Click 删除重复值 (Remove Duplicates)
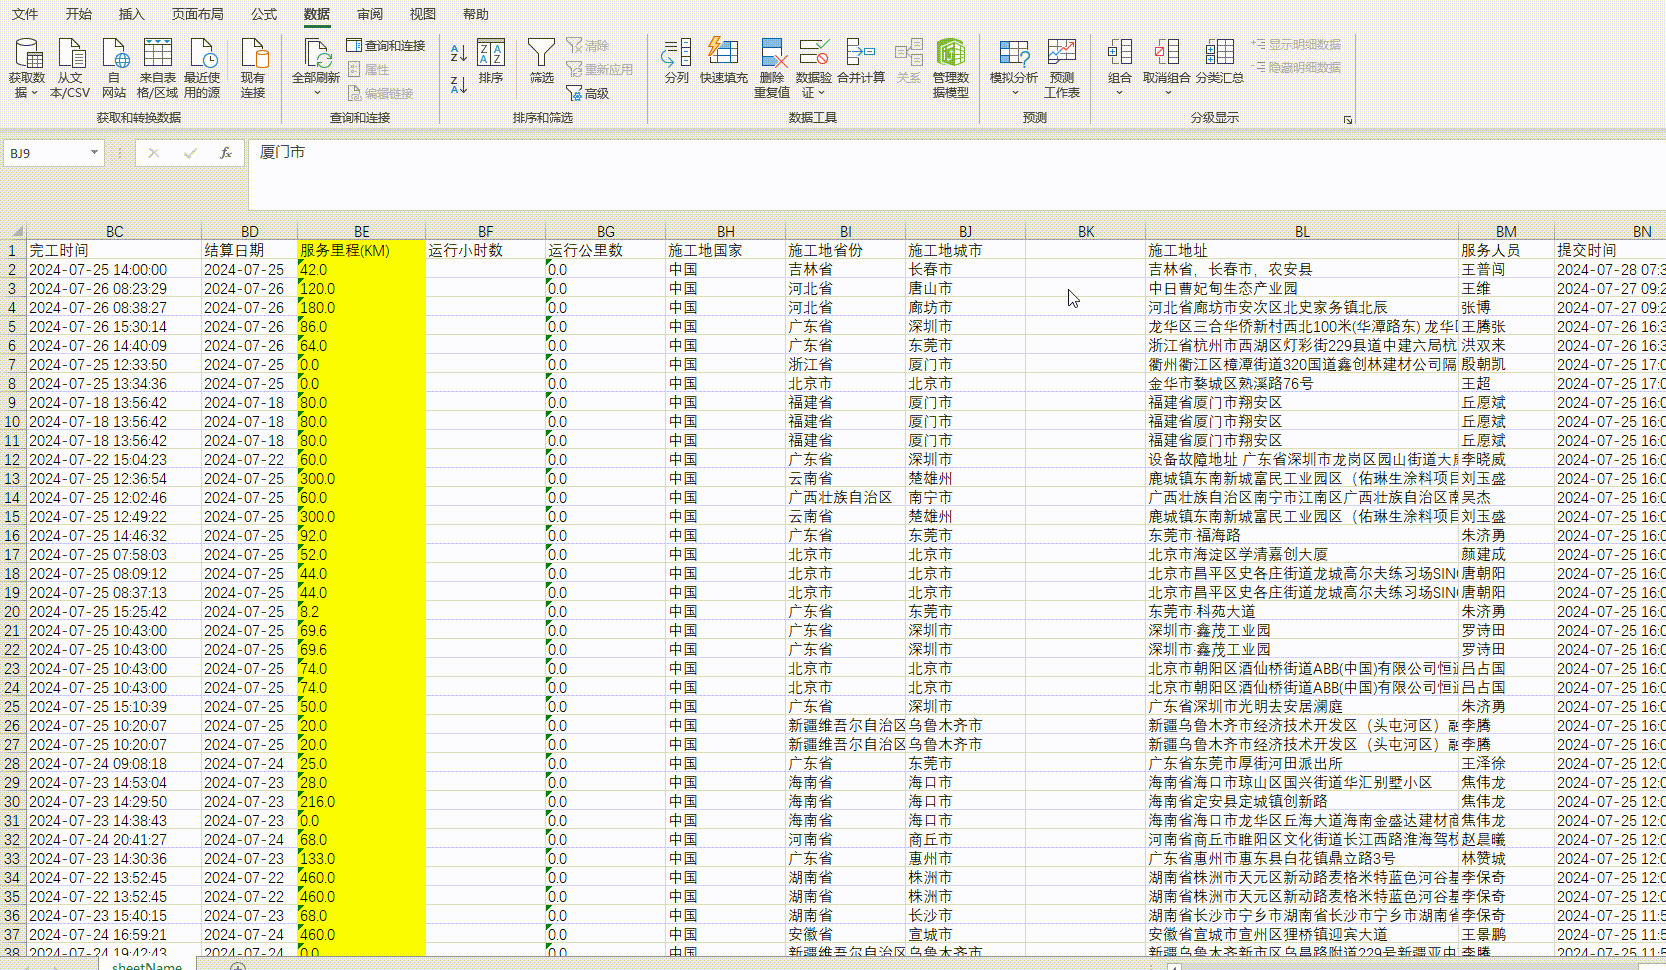Image resolution: width=1666 pixels, height=970 pixels. 772,68
